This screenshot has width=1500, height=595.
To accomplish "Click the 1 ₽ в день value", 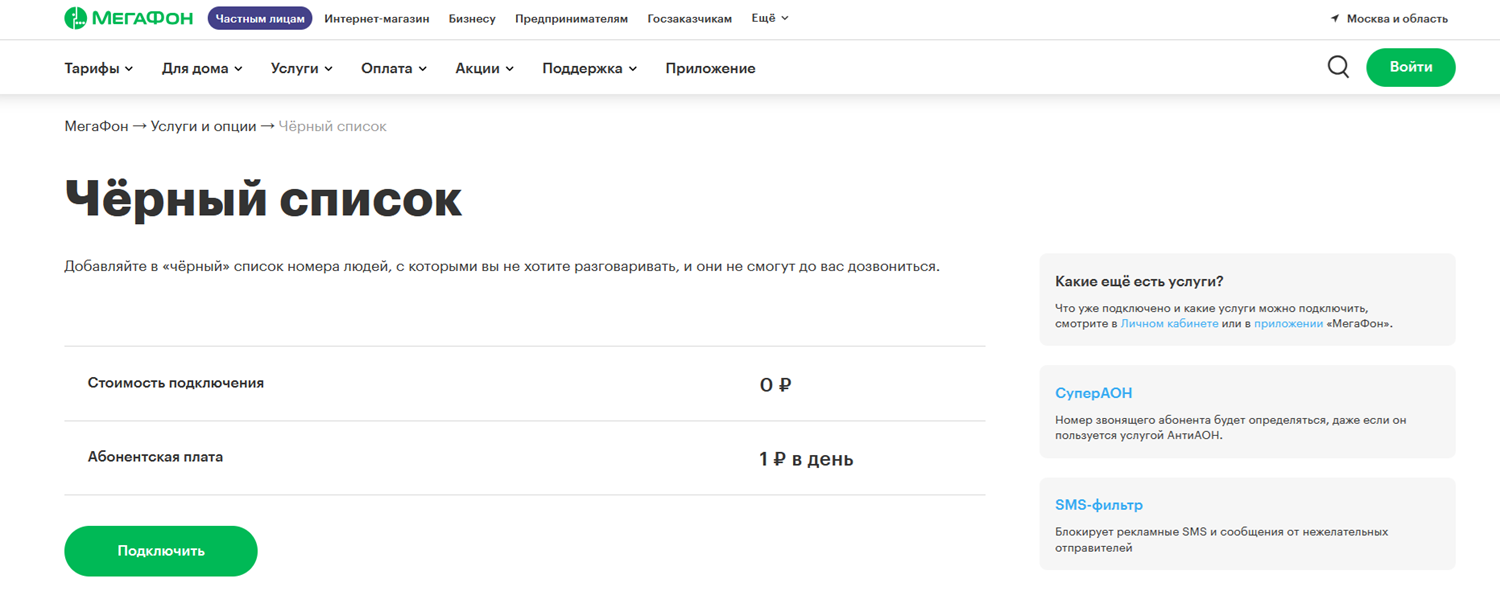I will [806, 459].
